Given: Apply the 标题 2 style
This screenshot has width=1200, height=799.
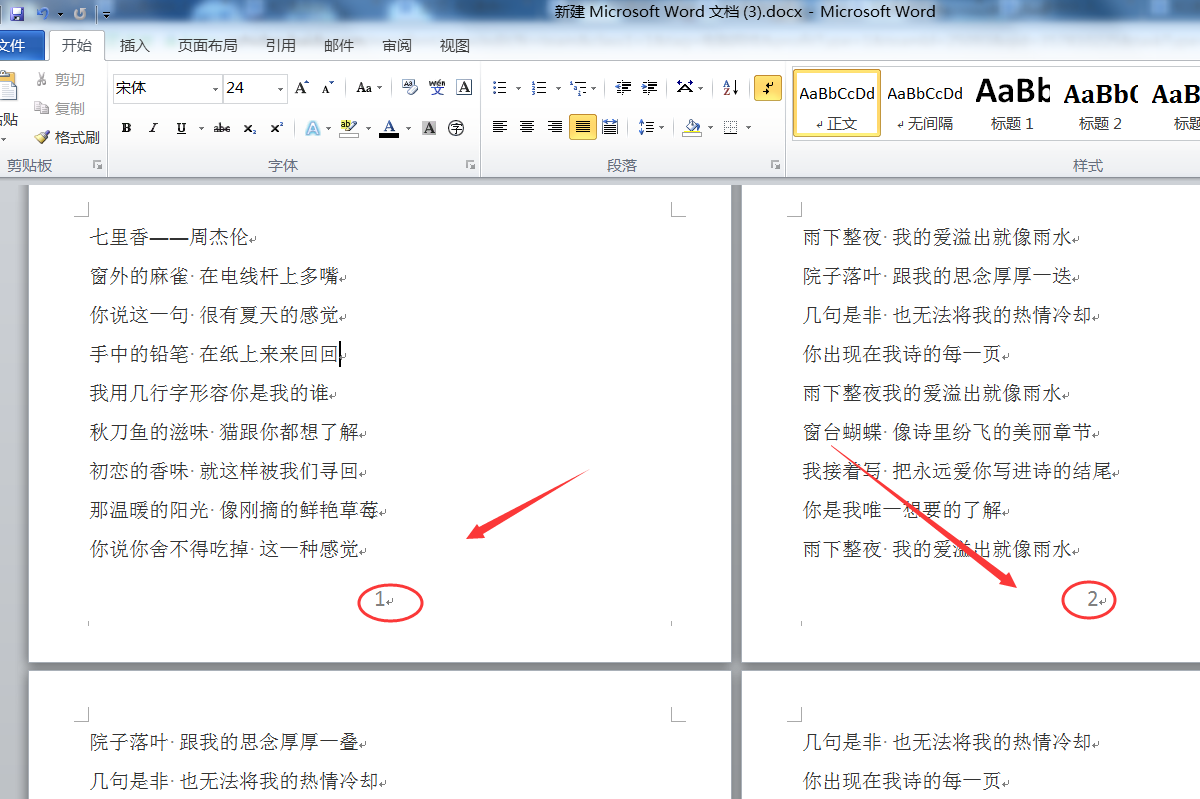Looking at the screenshot, I should click(1100, 103).
